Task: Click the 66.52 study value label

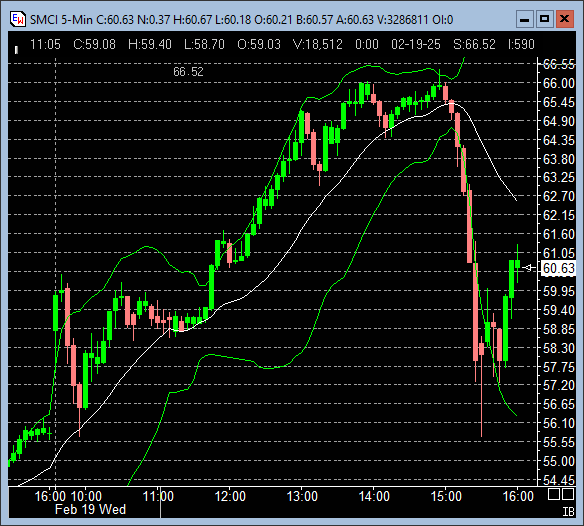Action: tap(188, 72)
